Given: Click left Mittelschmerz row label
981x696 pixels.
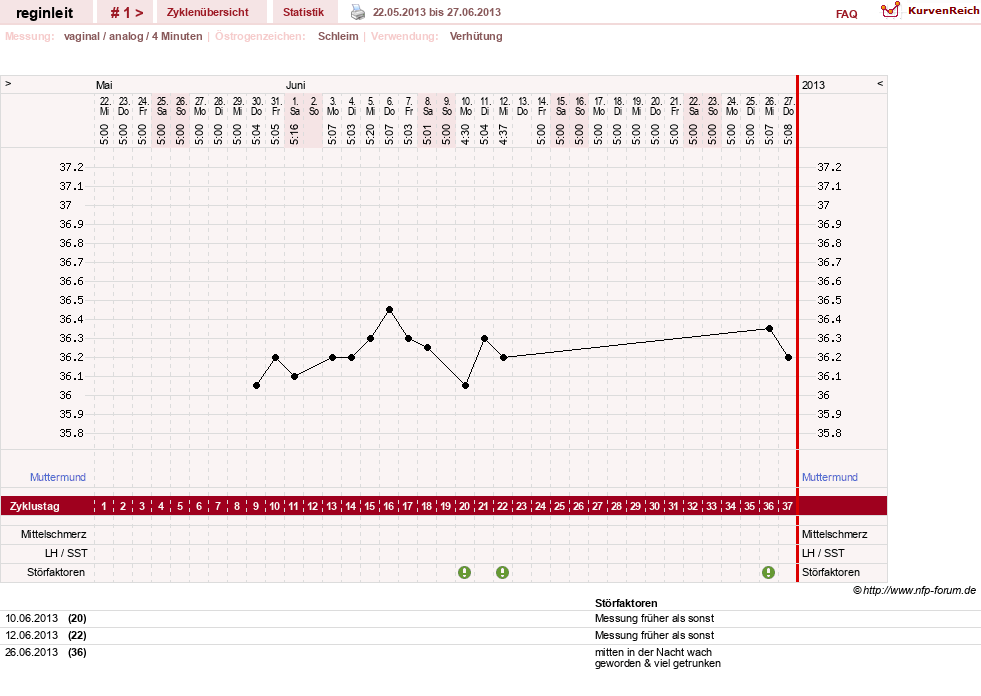Looking at the screenshot, I should 54,534.
